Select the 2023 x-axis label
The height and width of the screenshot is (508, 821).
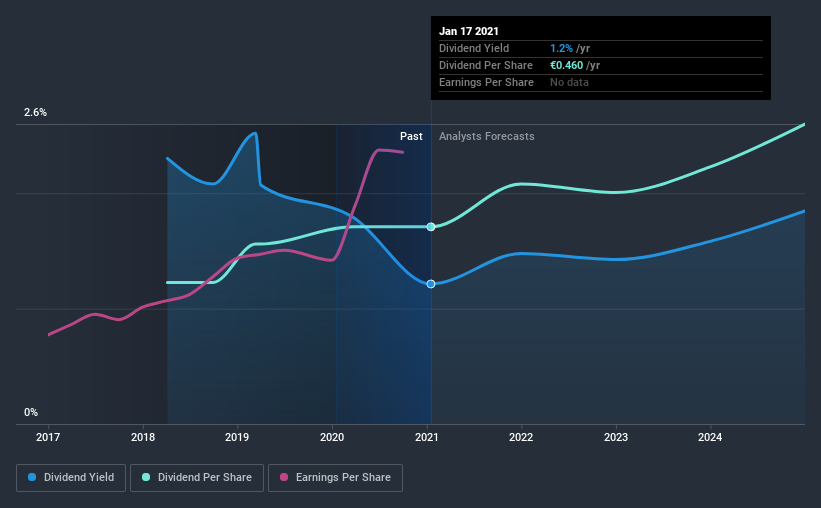click(x=616, y=437)
